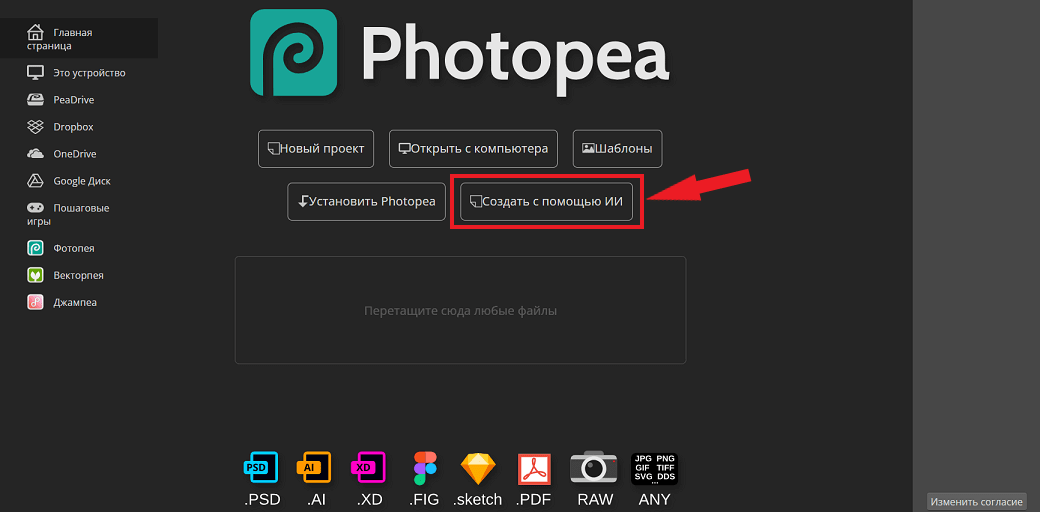Open the Шаблоны templates button
This screenshot has height=512, width=1040.
coord(617,148)
